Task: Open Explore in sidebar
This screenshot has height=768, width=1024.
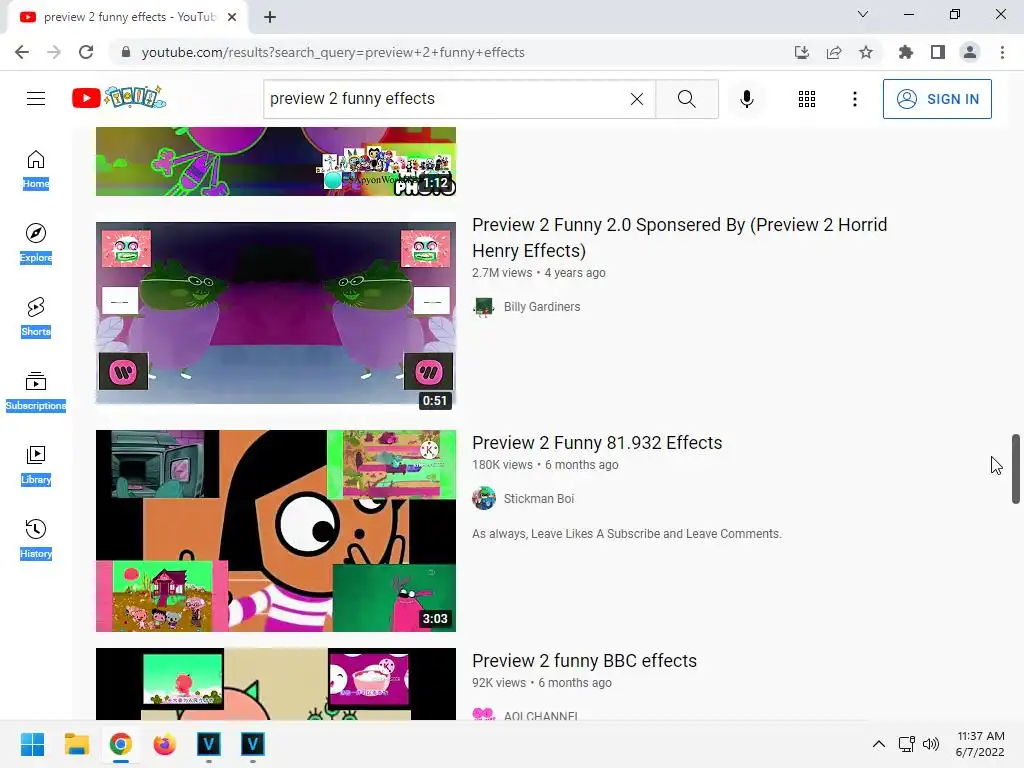Action: (x=36, y=244)
